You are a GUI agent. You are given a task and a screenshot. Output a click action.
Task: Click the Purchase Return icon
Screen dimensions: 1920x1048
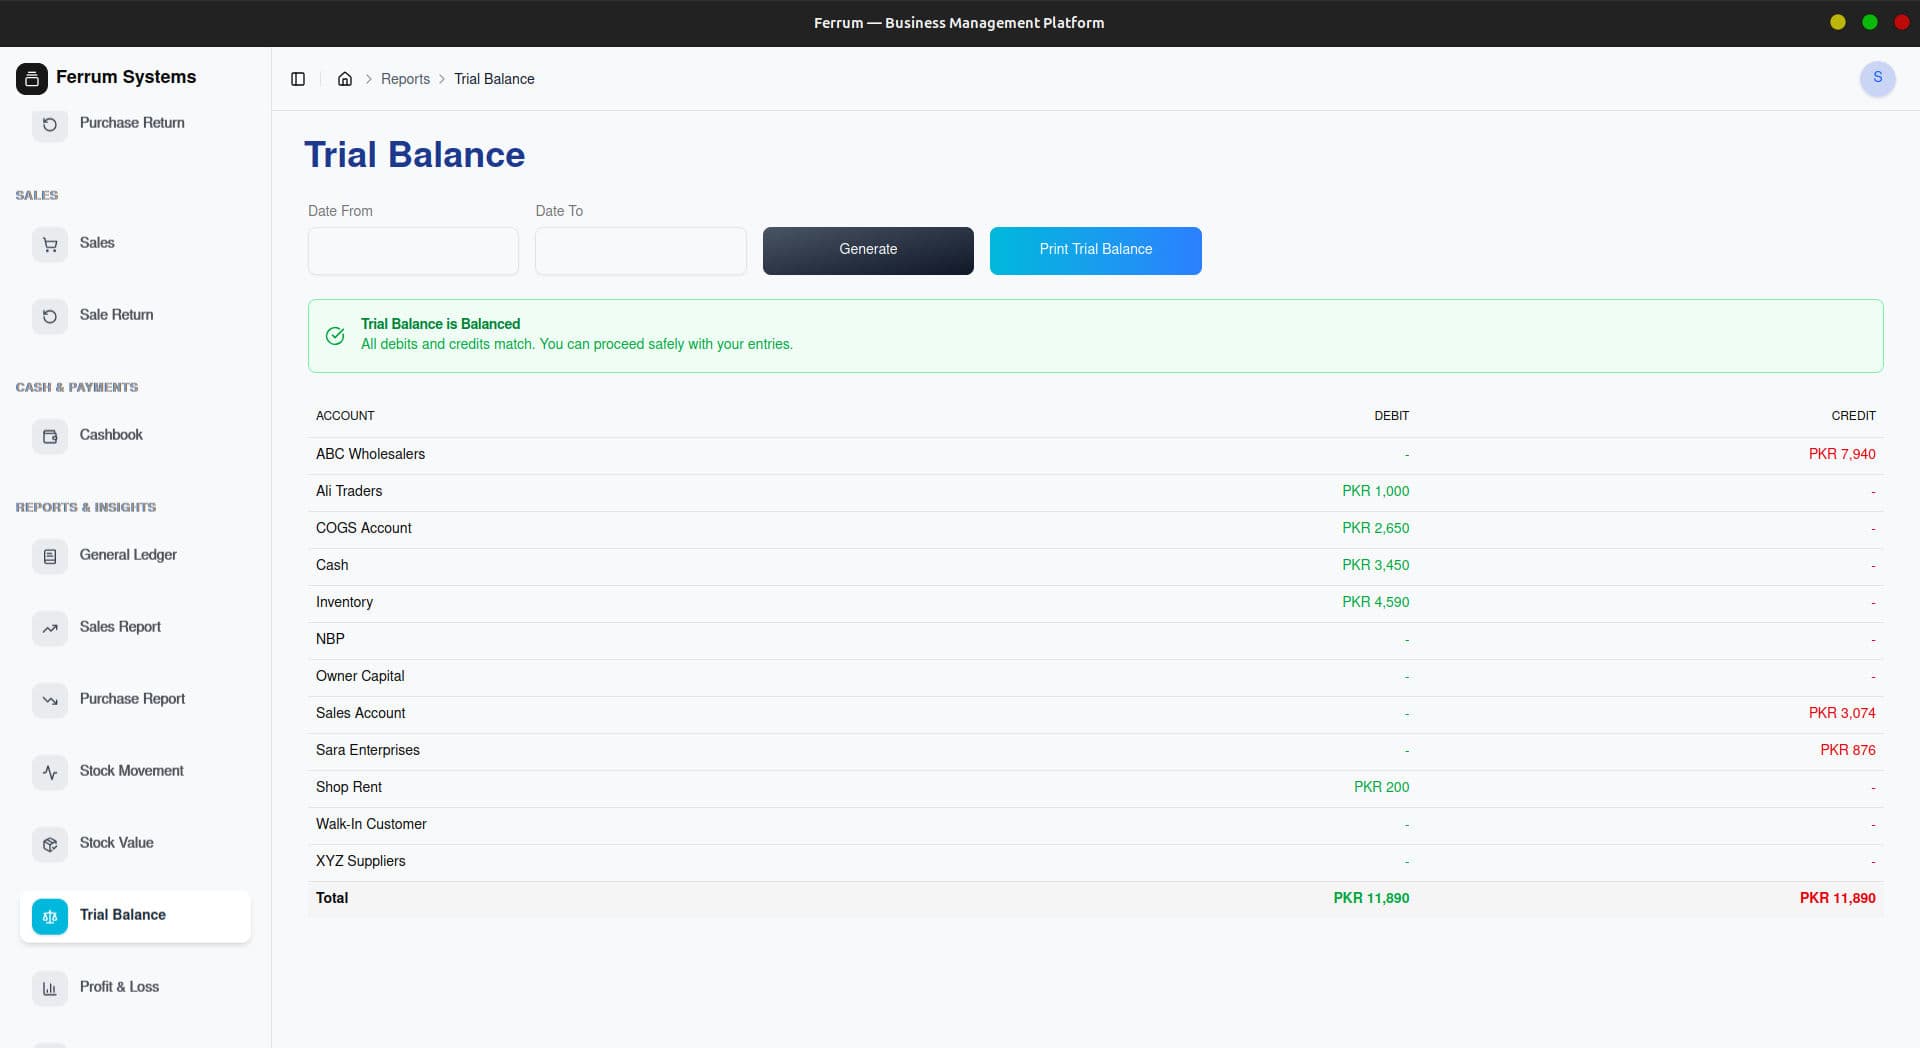[x=50, y=124]
